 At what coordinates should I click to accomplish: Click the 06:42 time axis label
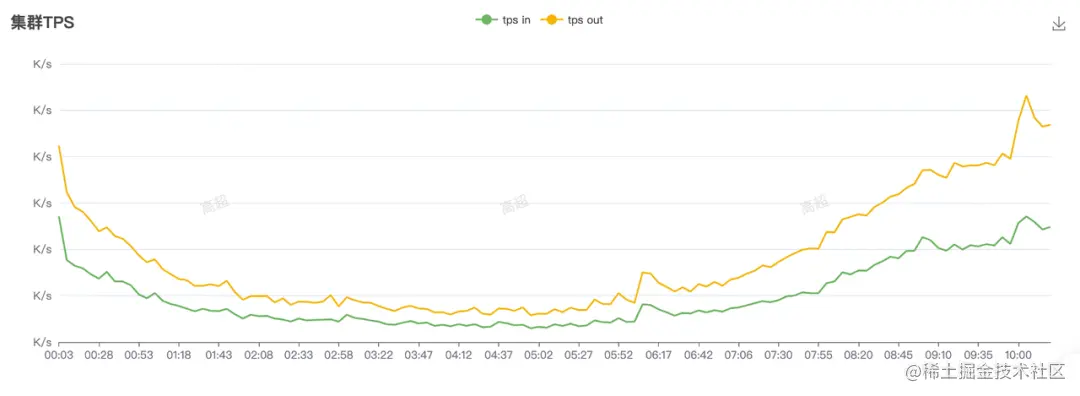(x=698, y=355)
